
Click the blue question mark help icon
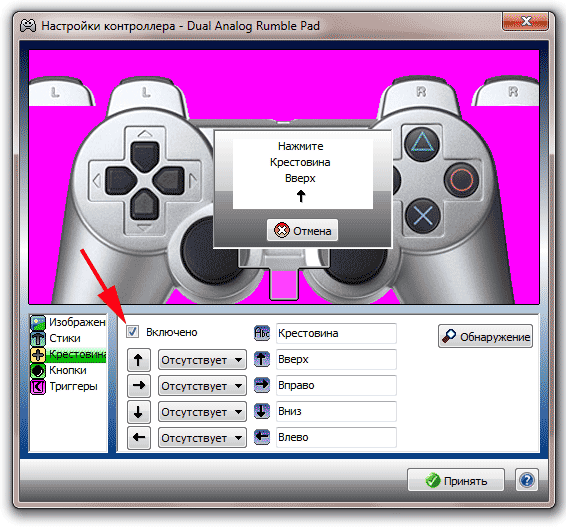(527, 480)
